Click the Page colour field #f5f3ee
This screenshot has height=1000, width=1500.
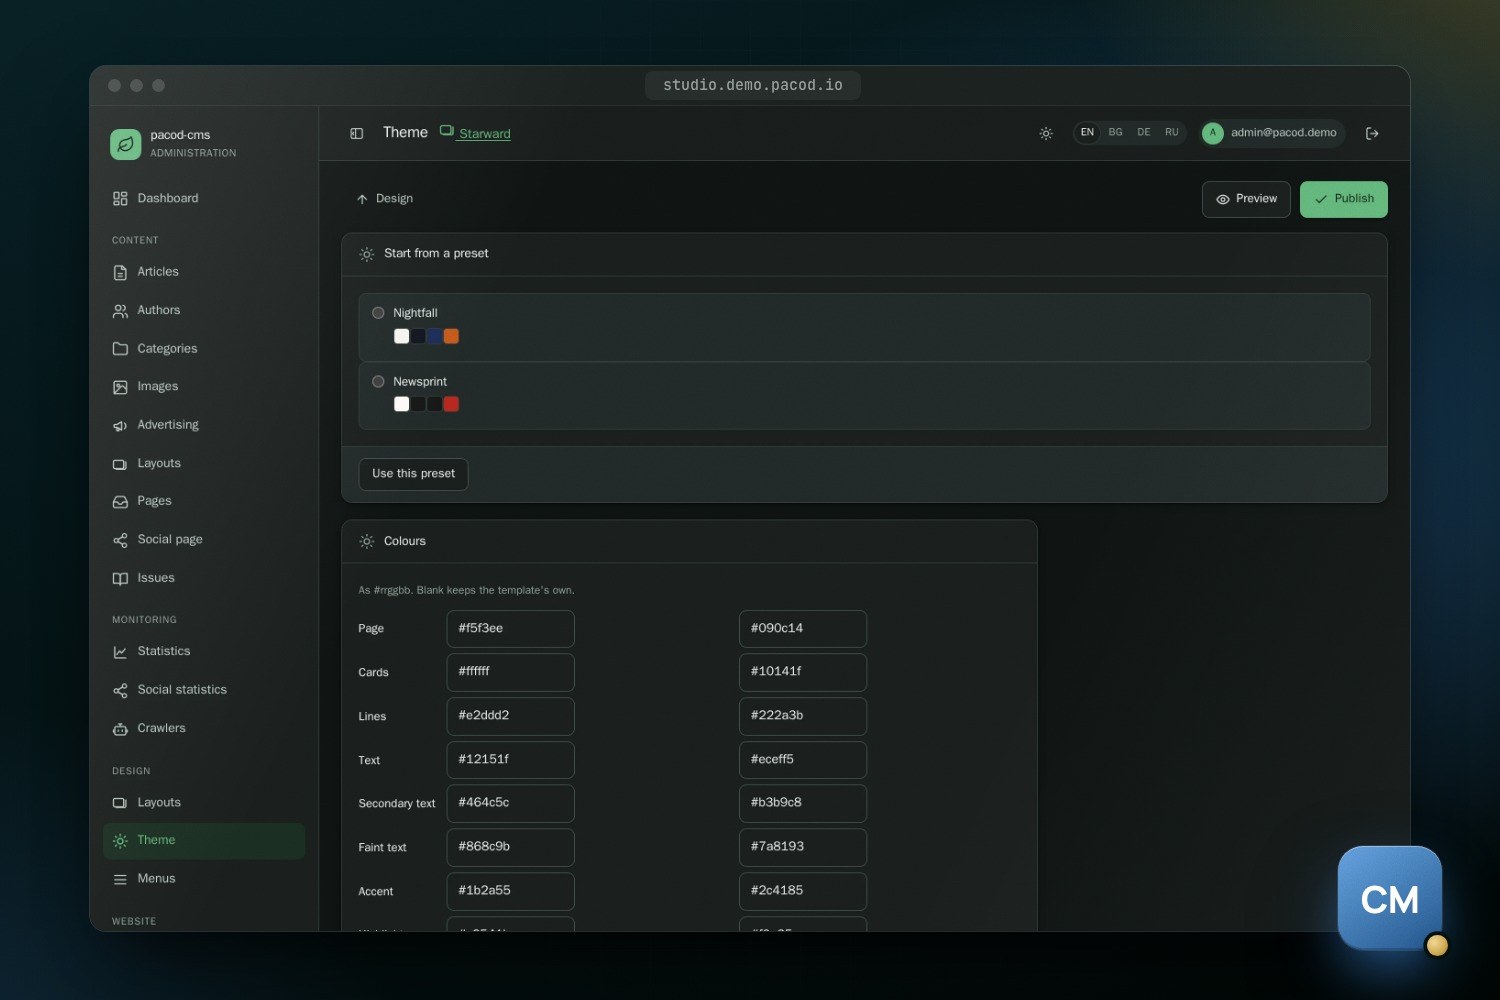click(x=510, y=629)
